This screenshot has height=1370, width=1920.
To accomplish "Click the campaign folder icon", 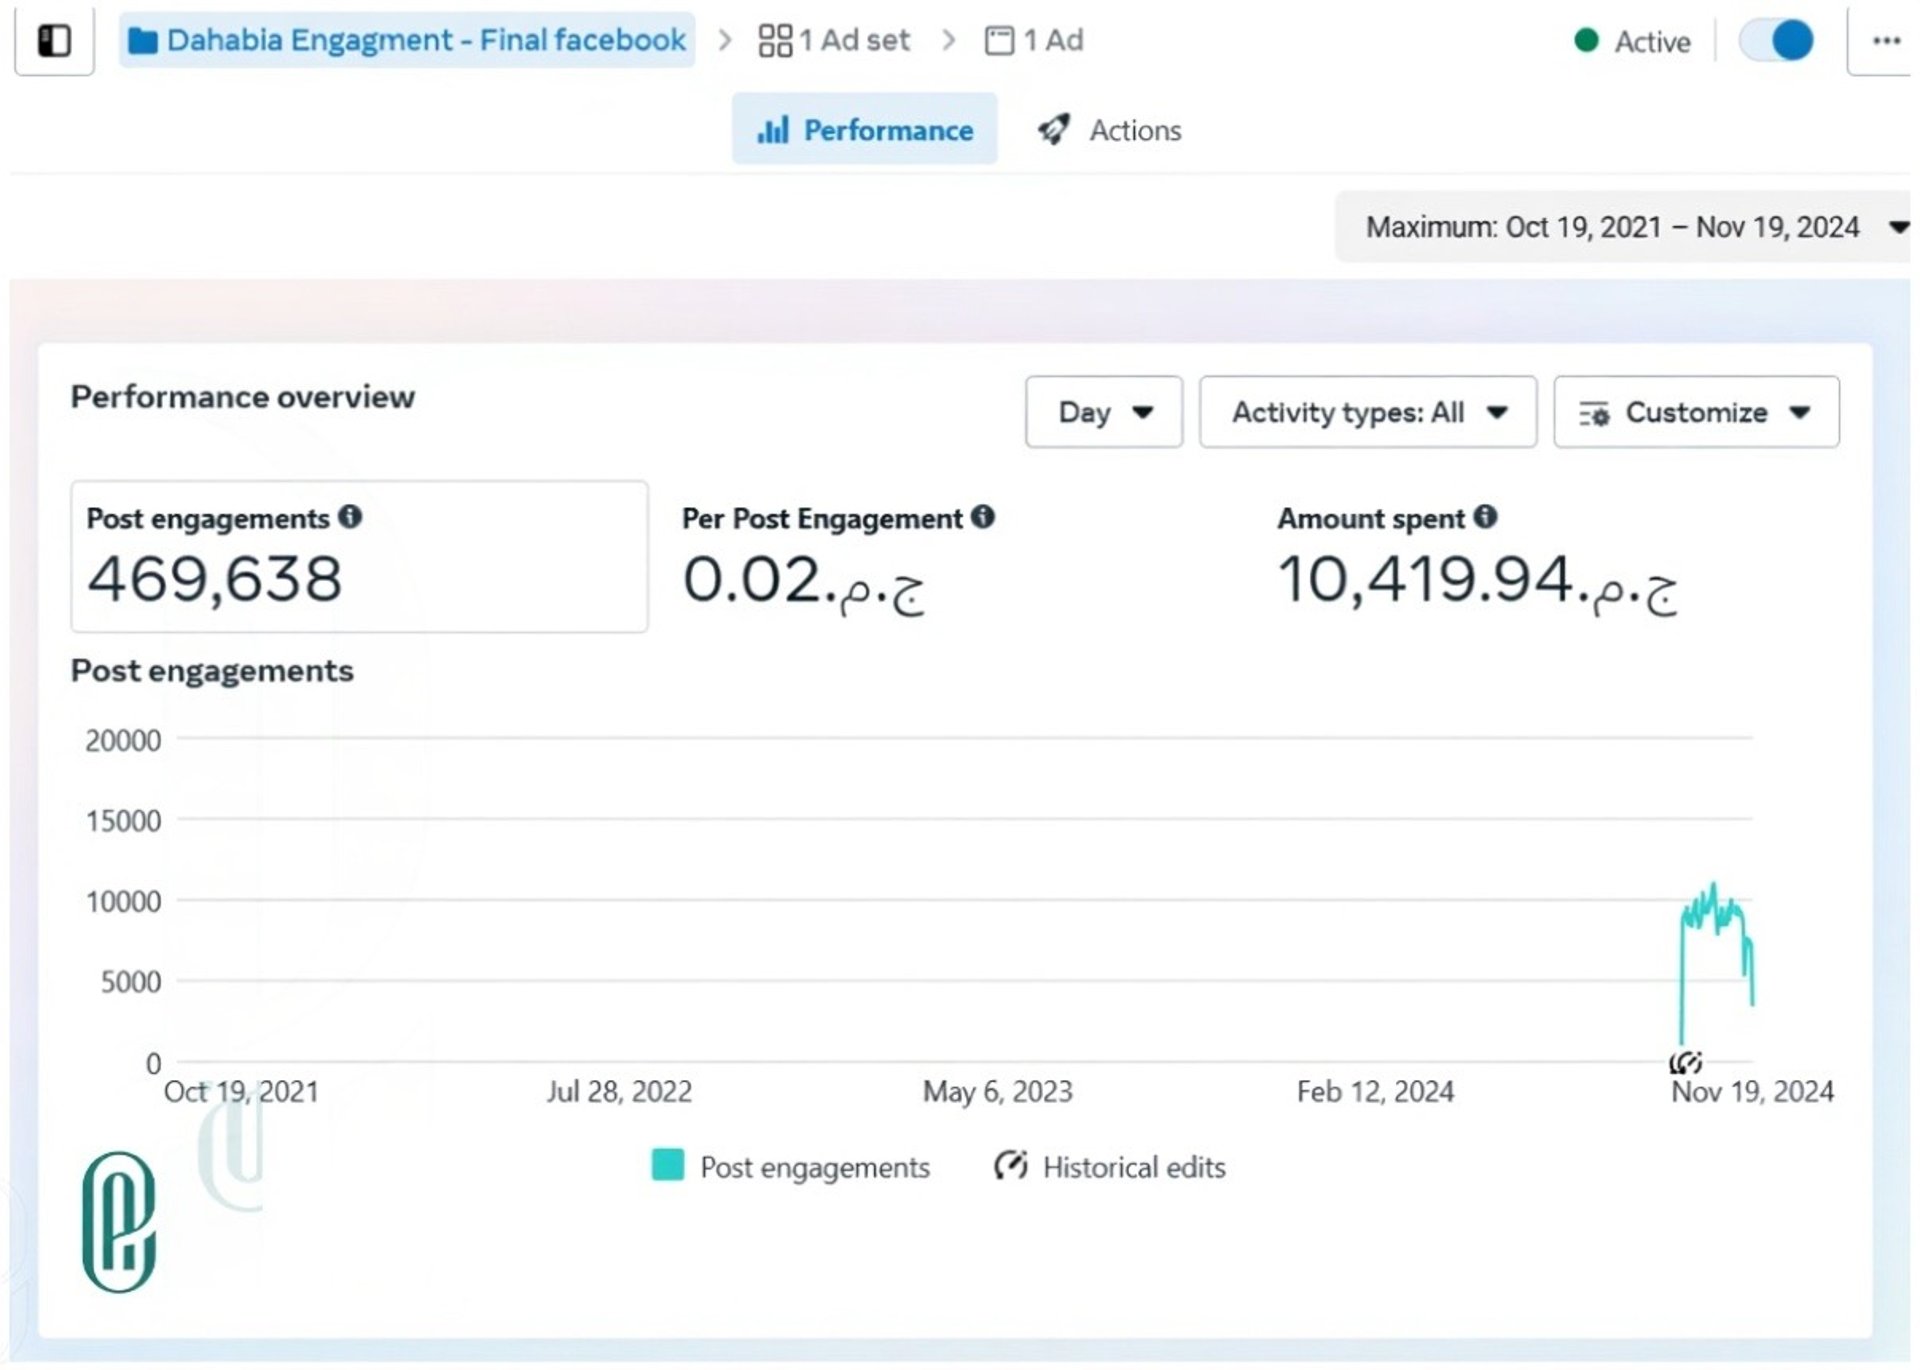I will point(143,41).
